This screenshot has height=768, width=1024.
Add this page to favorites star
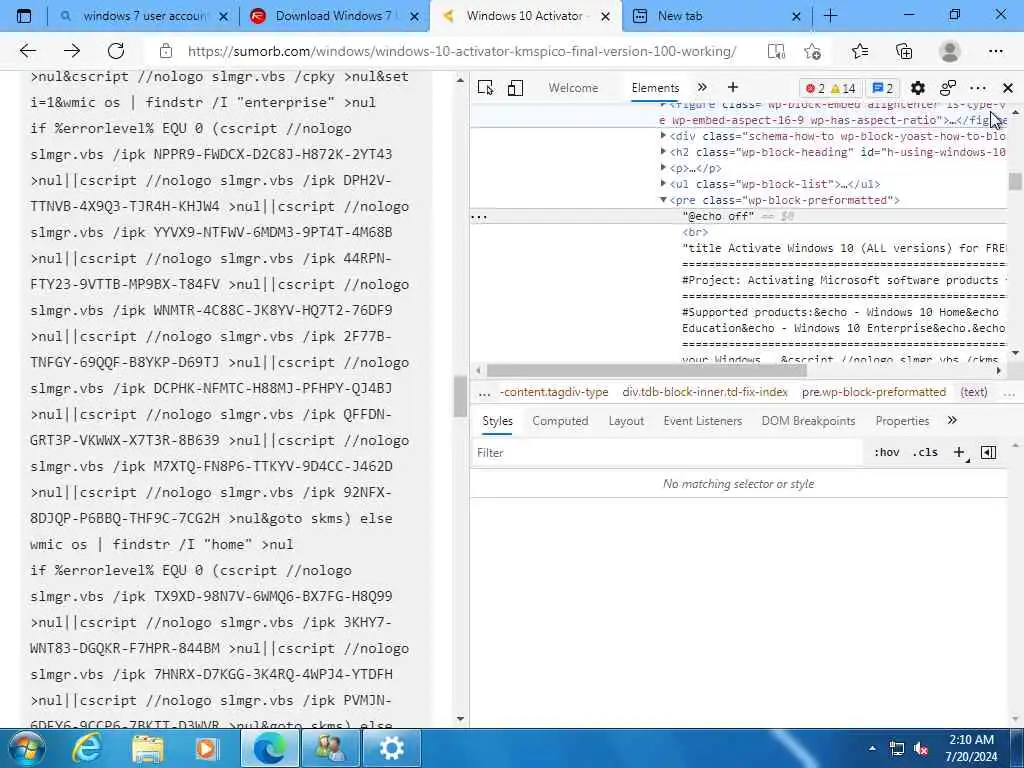point(812,51)
